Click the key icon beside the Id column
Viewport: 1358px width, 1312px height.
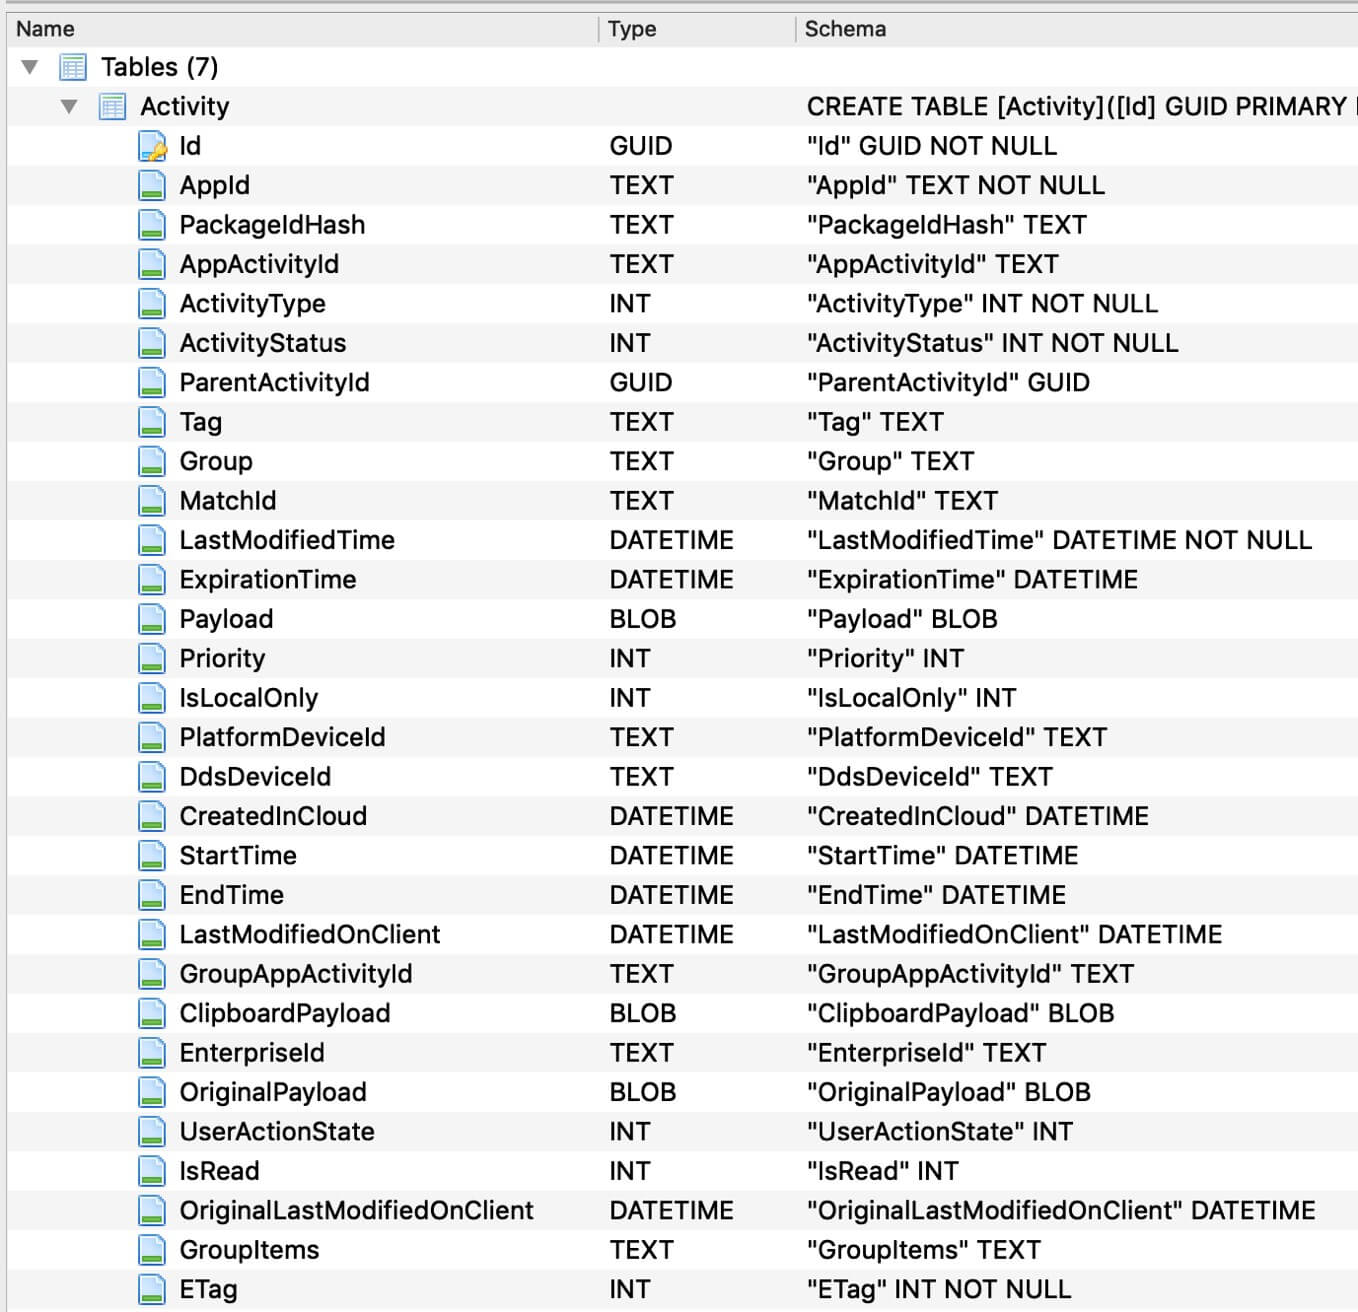(150, 145)
